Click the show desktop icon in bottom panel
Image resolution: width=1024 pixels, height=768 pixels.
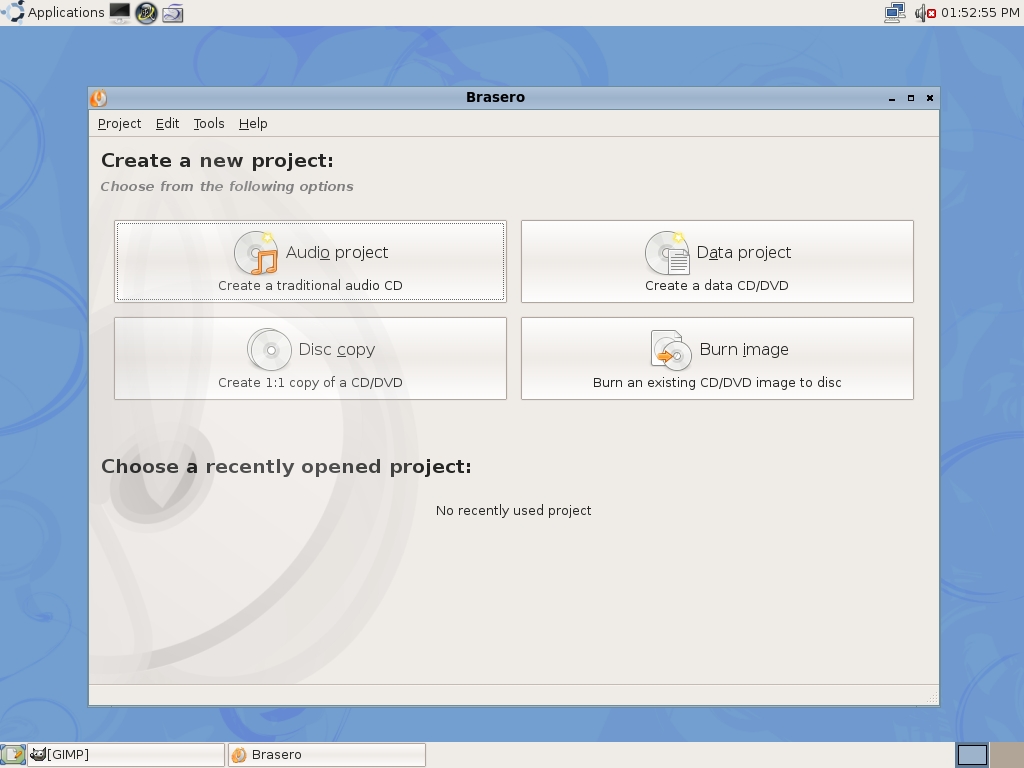(13, 755)
